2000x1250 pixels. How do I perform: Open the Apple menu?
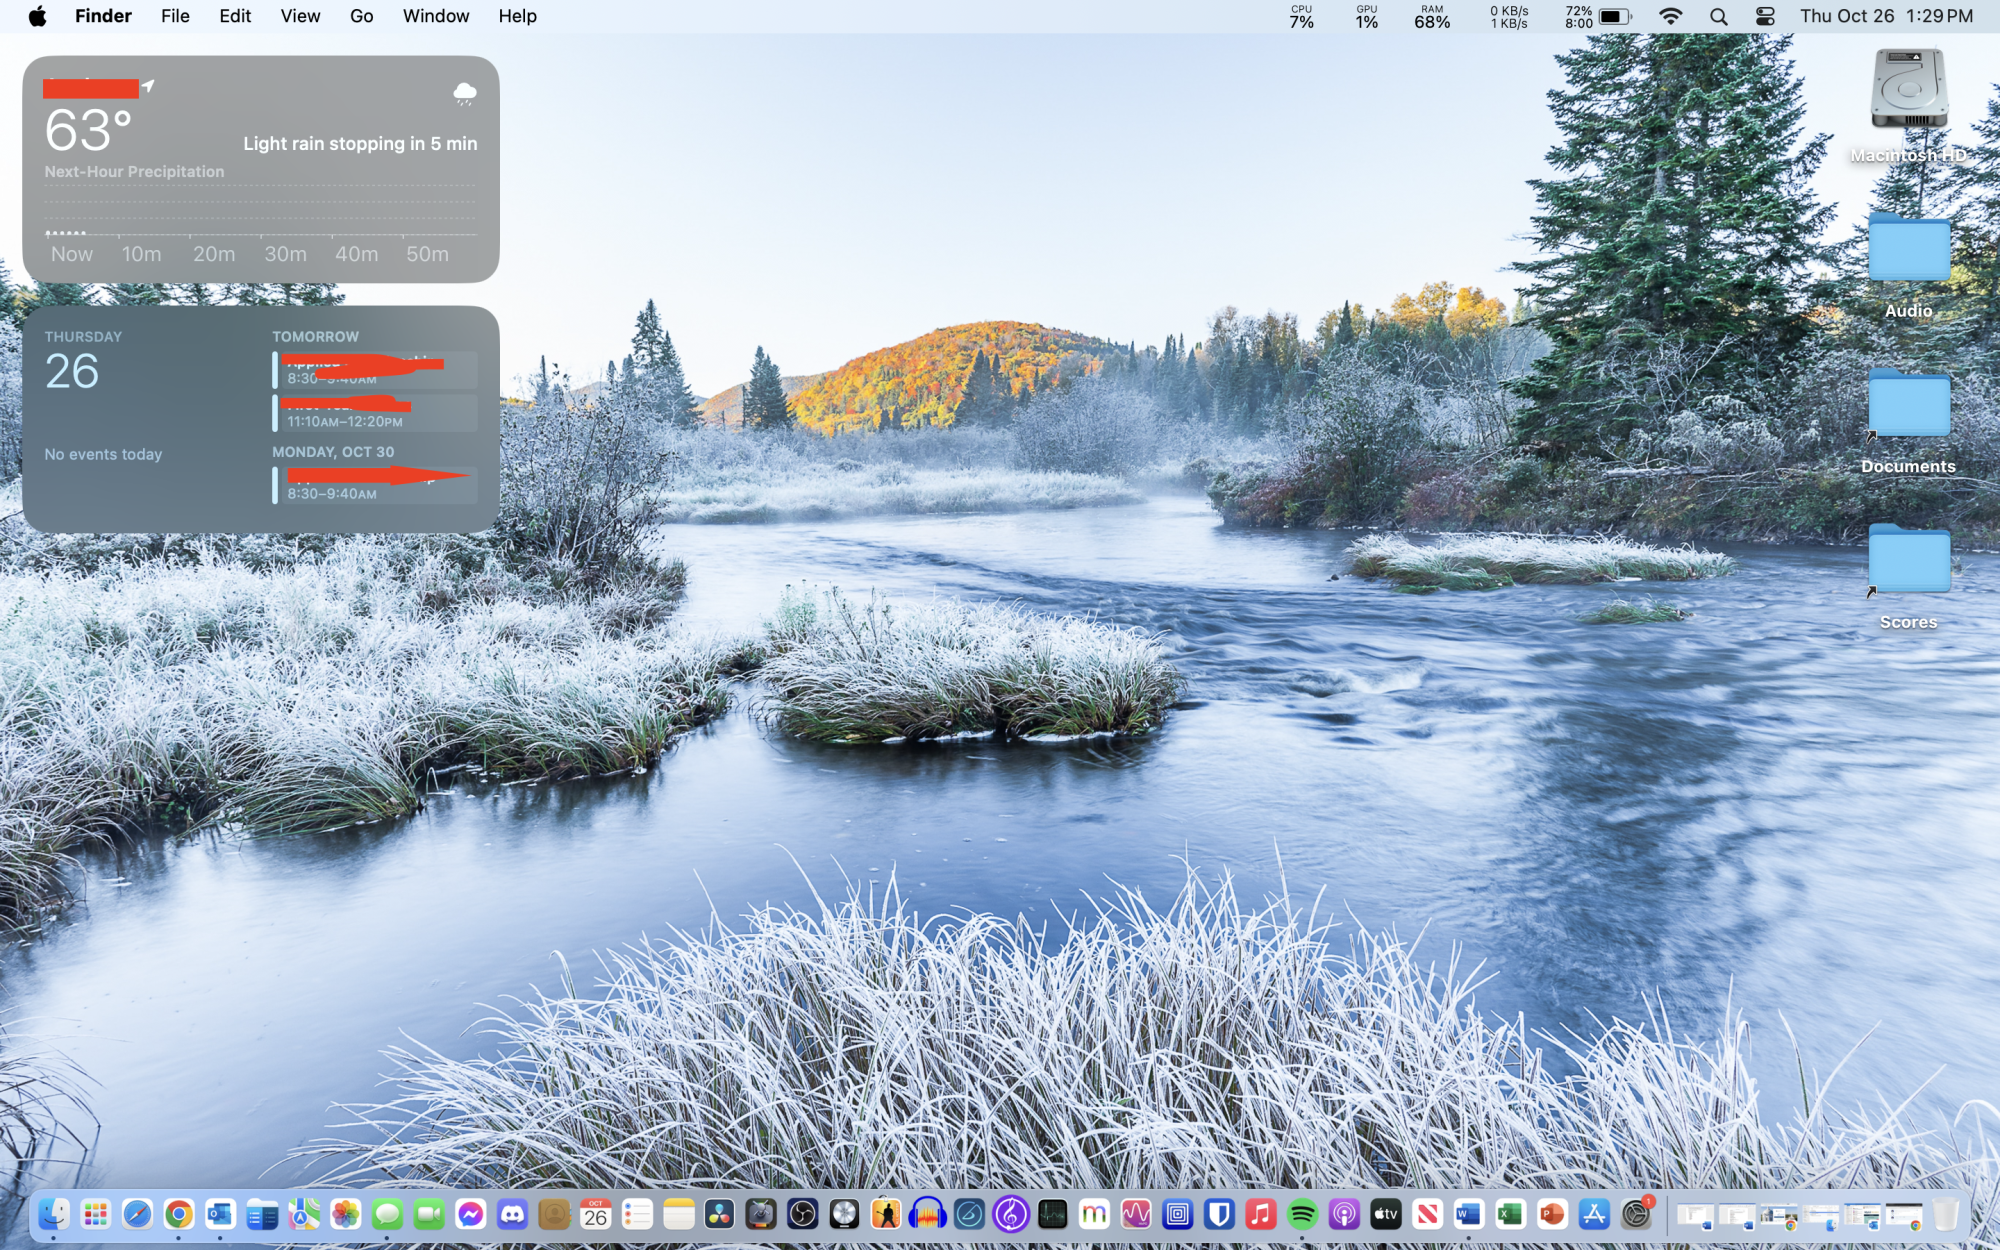coord(37,16)
